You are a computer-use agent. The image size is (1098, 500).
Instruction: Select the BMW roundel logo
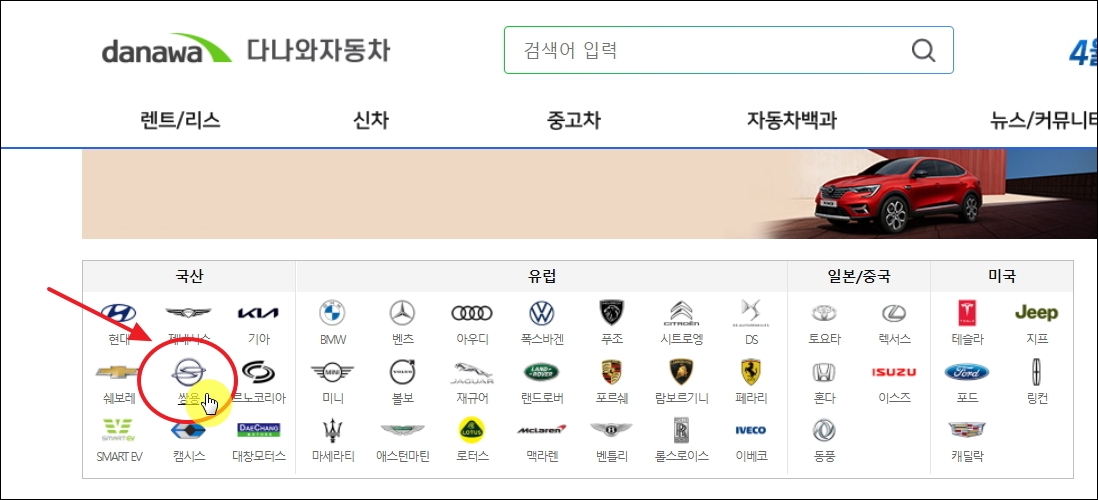[333, 313]
